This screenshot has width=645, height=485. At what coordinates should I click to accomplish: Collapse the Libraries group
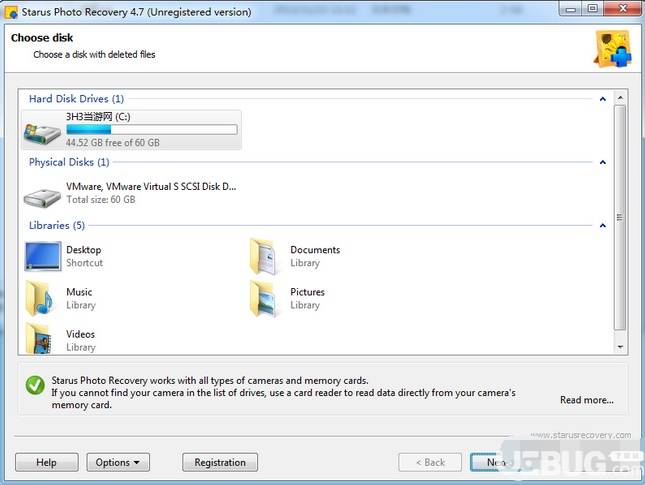(x=603, y=226)
